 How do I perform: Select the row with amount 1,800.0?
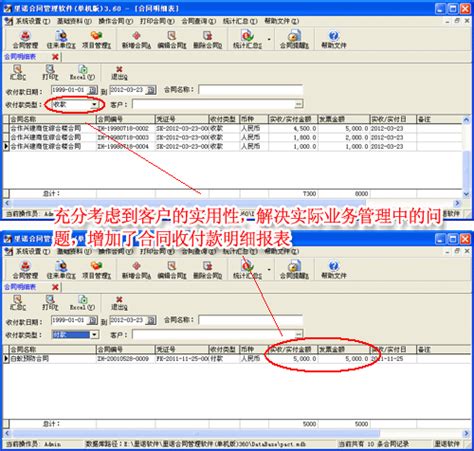pyautogui.click(x=232, y=137)
